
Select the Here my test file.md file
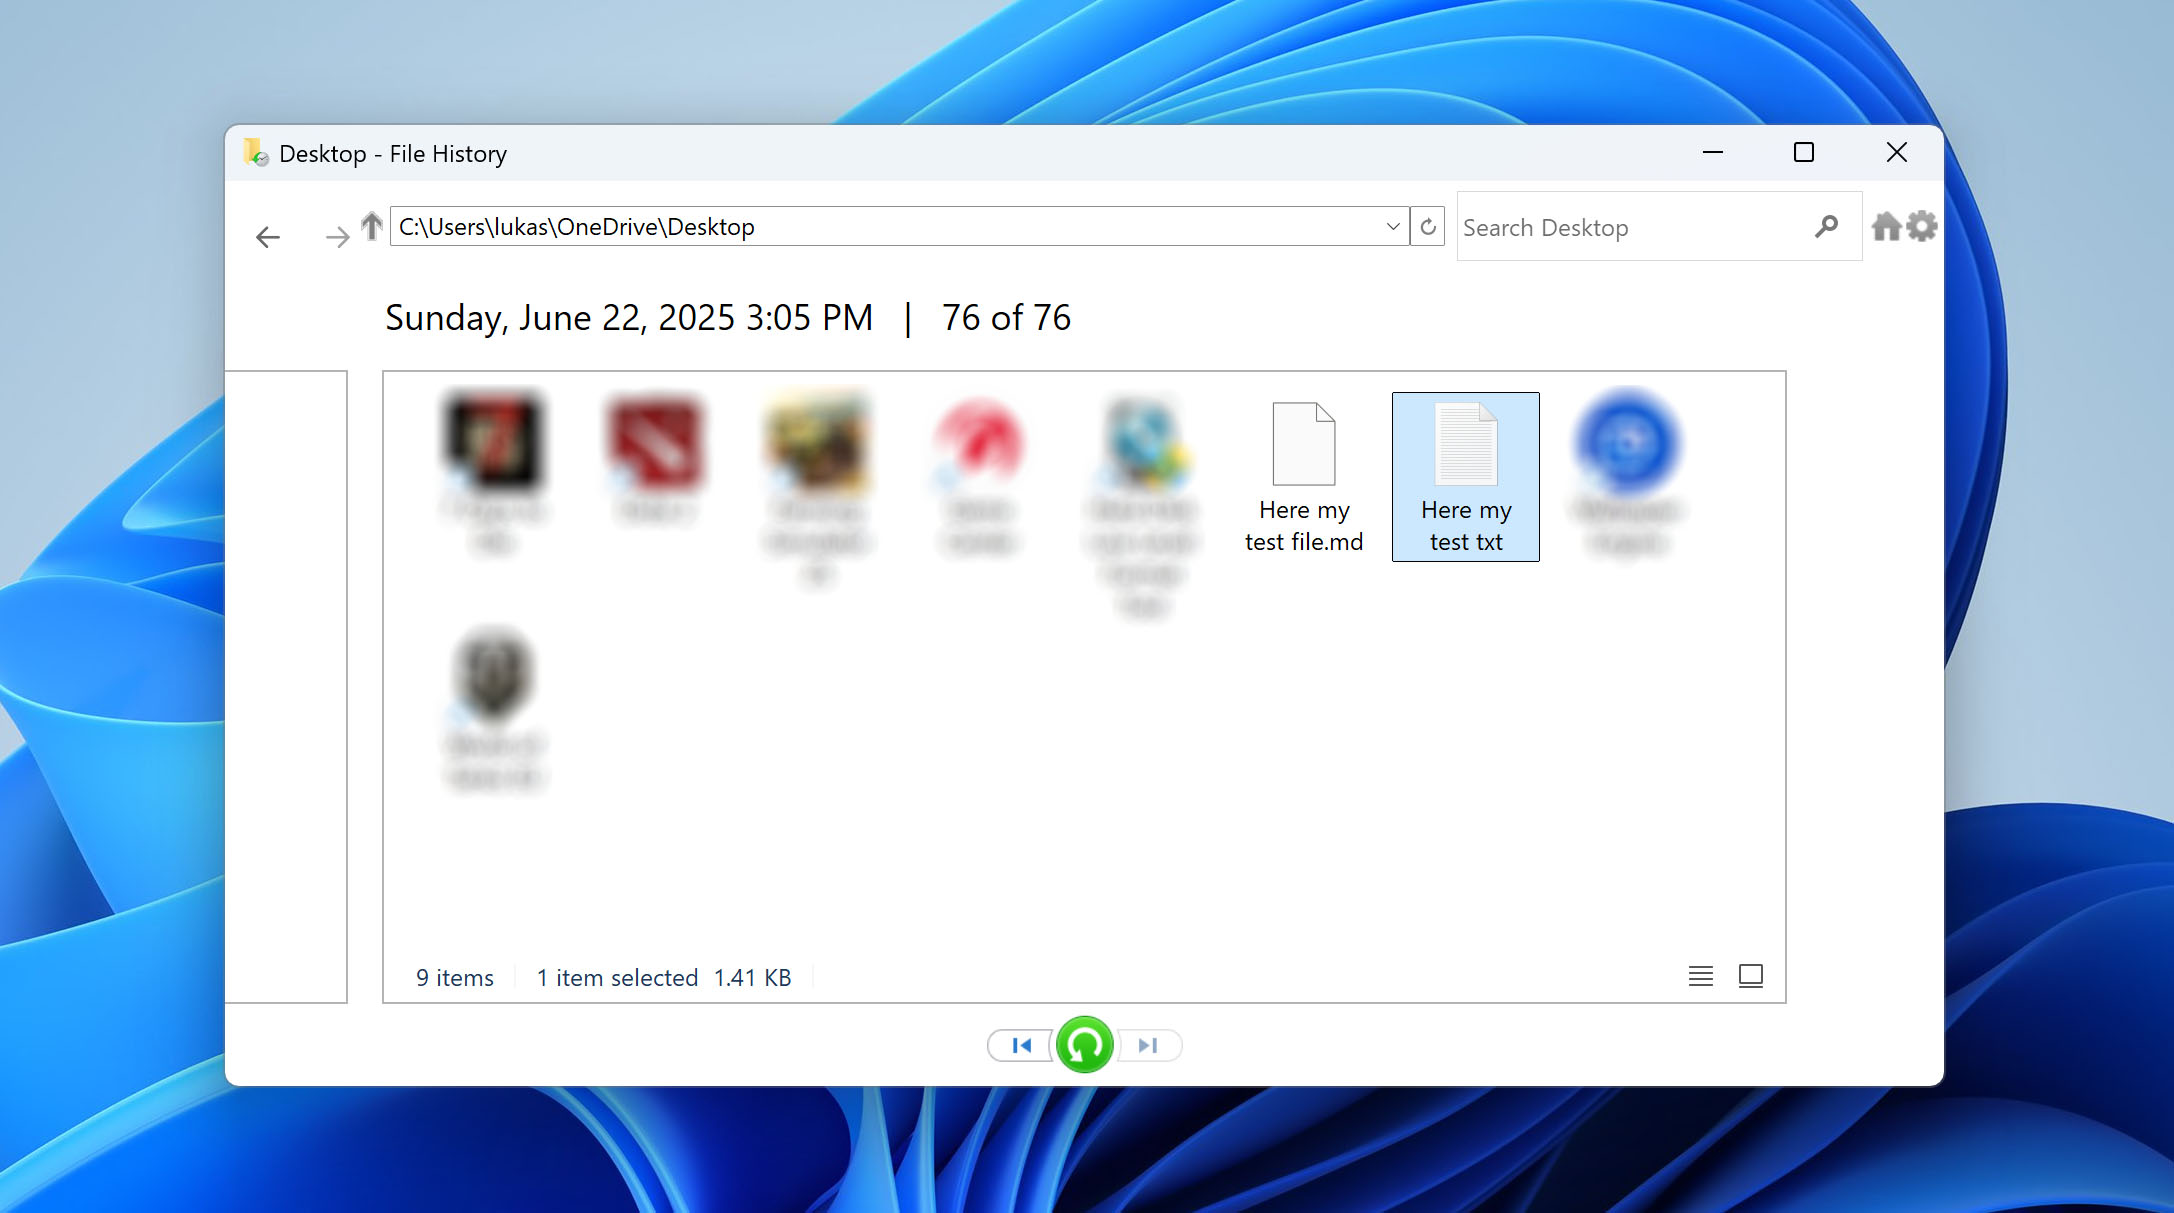tap(1304, 477)
